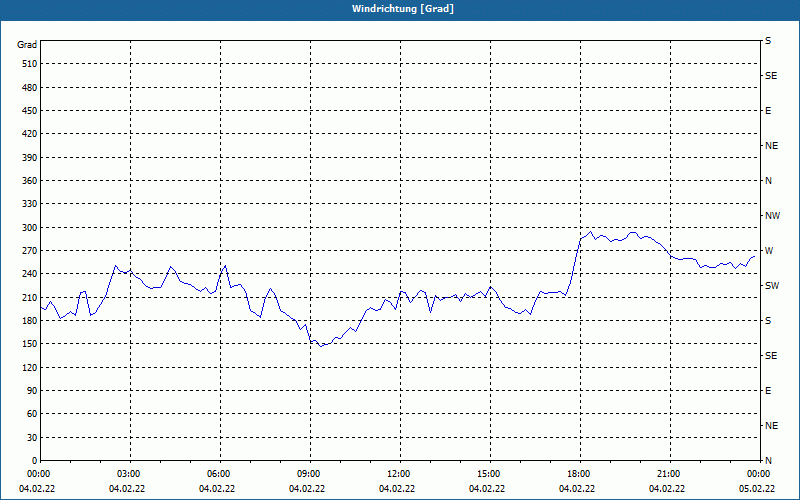Click the S compass label at the 180 gridline

[768, 321]
